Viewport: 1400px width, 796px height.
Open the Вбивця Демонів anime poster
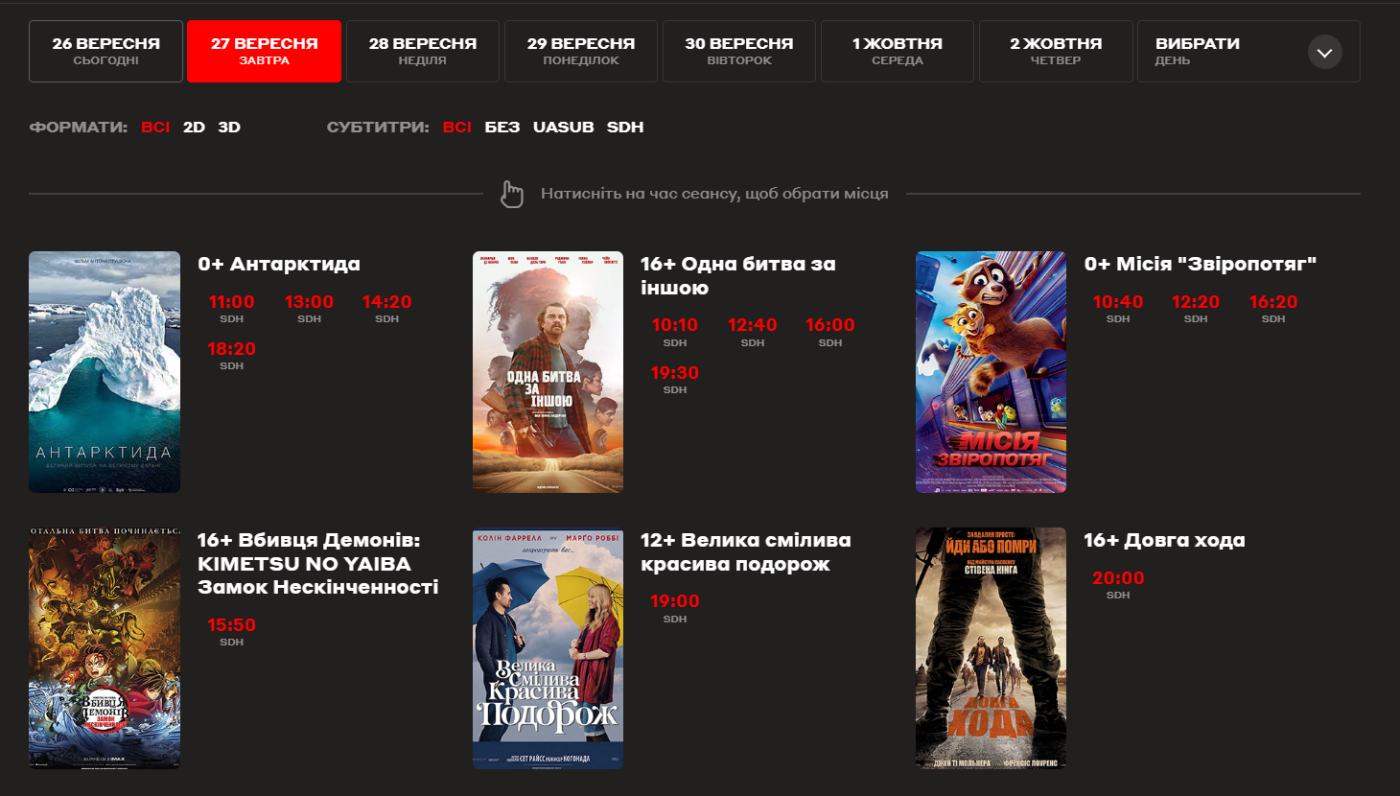(105, 648)
